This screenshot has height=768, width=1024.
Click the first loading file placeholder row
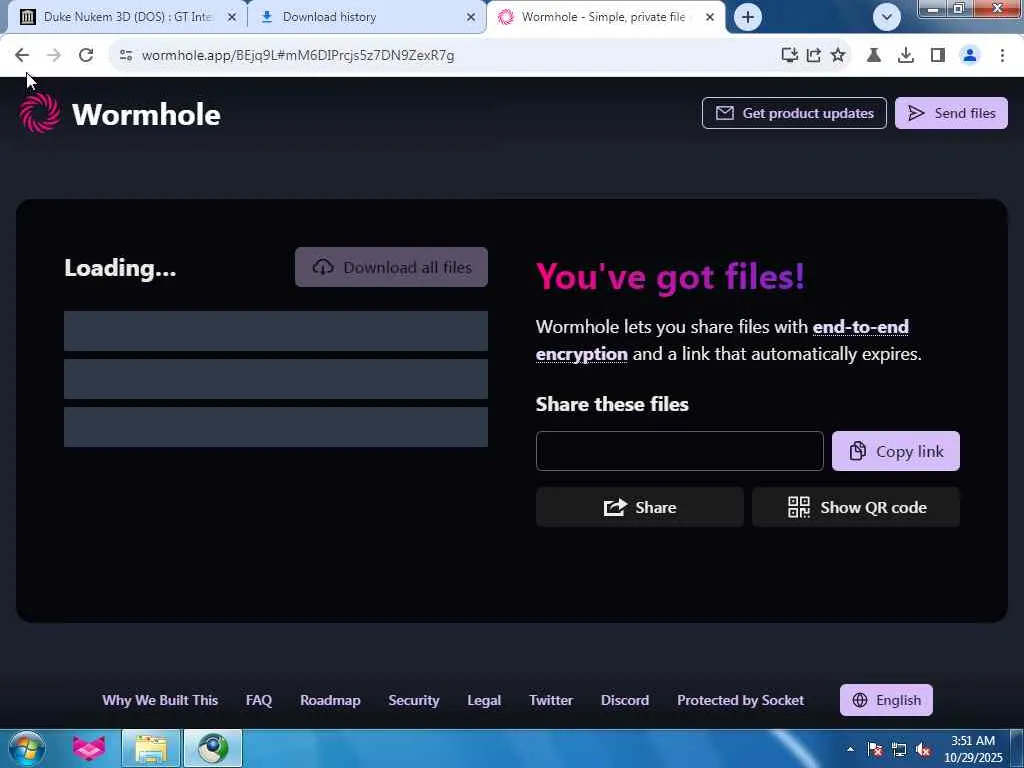[x=276, y=330]
